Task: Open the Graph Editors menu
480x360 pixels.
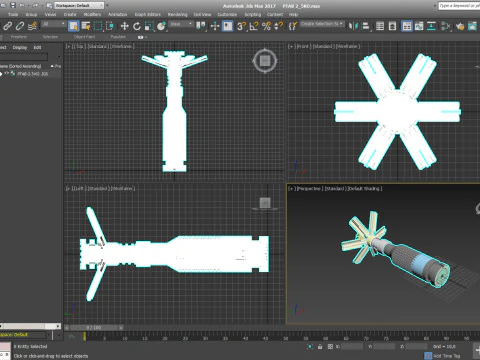Action: coord(148,15)
